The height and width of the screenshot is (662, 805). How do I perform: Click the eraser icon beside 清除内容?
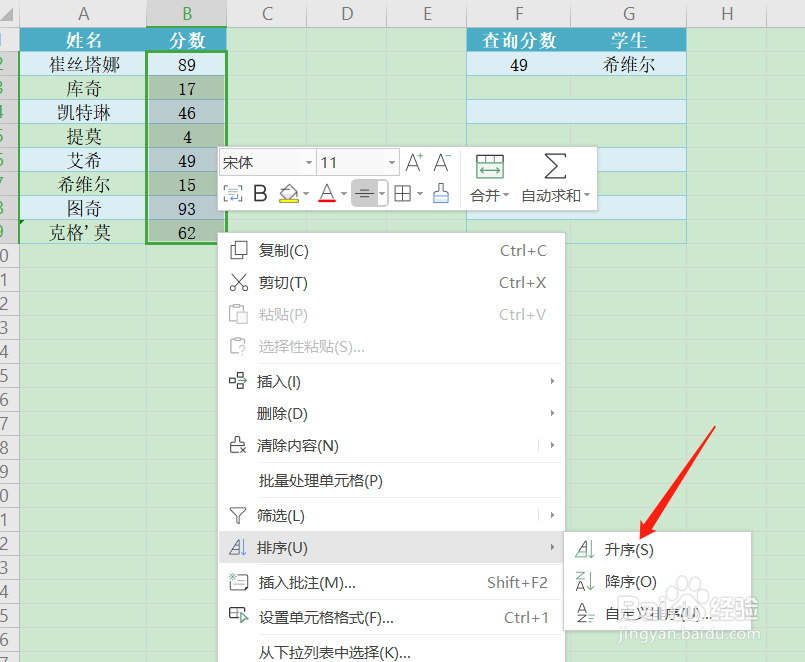click(238, 445)
